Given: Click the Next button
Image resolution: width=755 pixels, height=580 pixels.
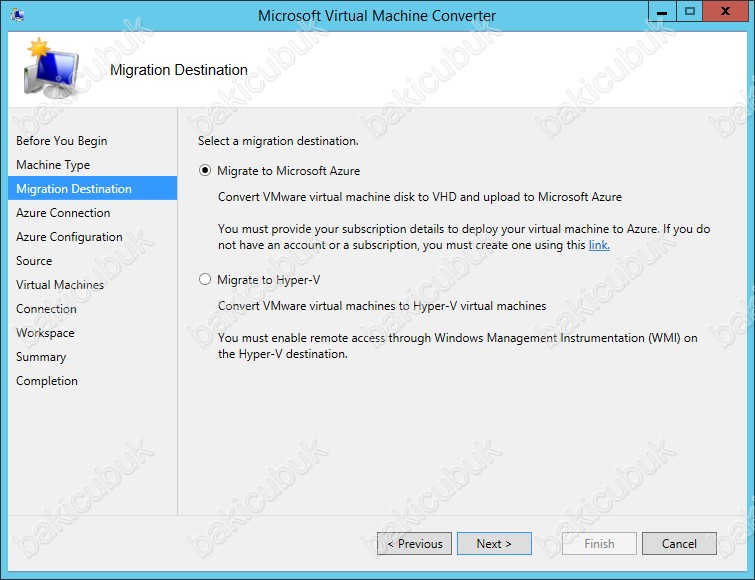Looking at the screenshot, I should (494, 543).
